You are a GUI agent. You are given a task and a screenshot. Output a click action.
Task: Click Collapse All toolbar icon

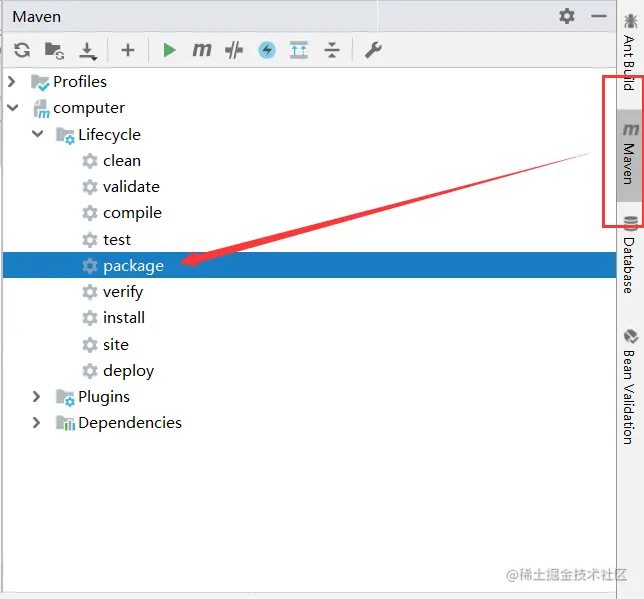(332, 51)
